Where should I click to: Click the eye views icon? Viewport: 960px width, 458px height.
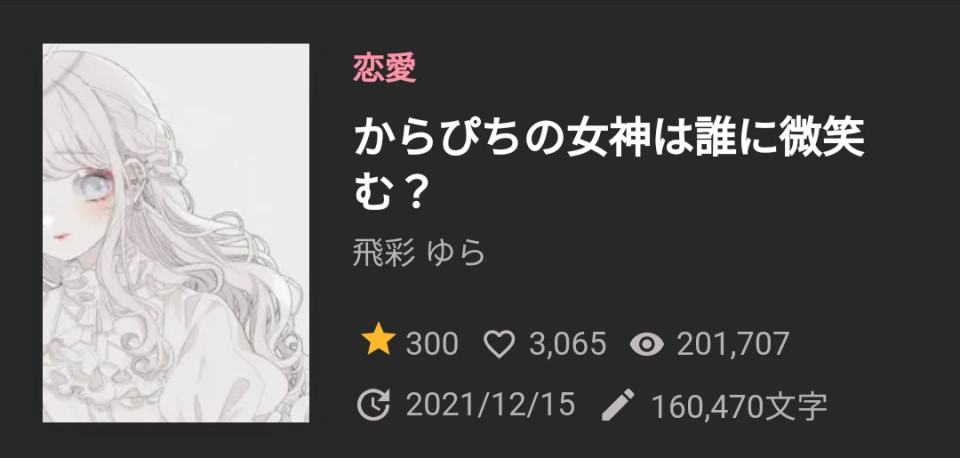pos(647,345)
